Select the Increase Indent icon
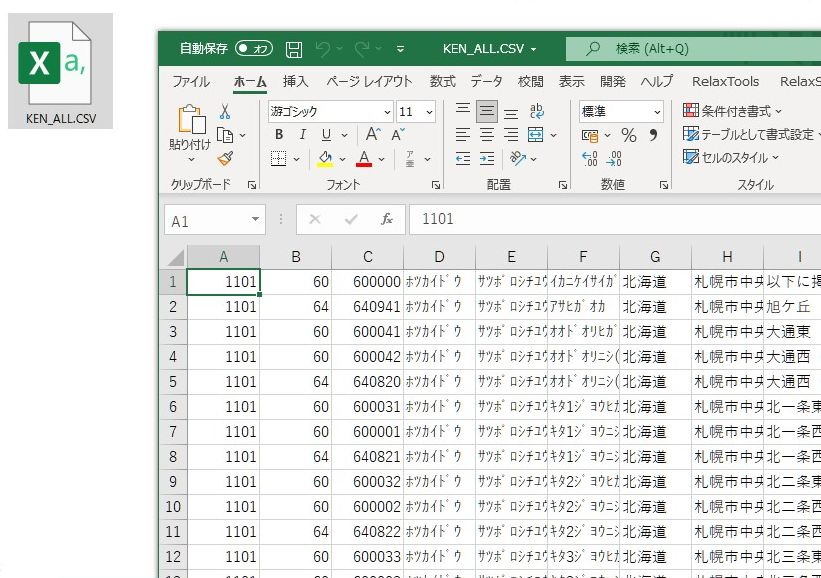 (x=487, y=157)
